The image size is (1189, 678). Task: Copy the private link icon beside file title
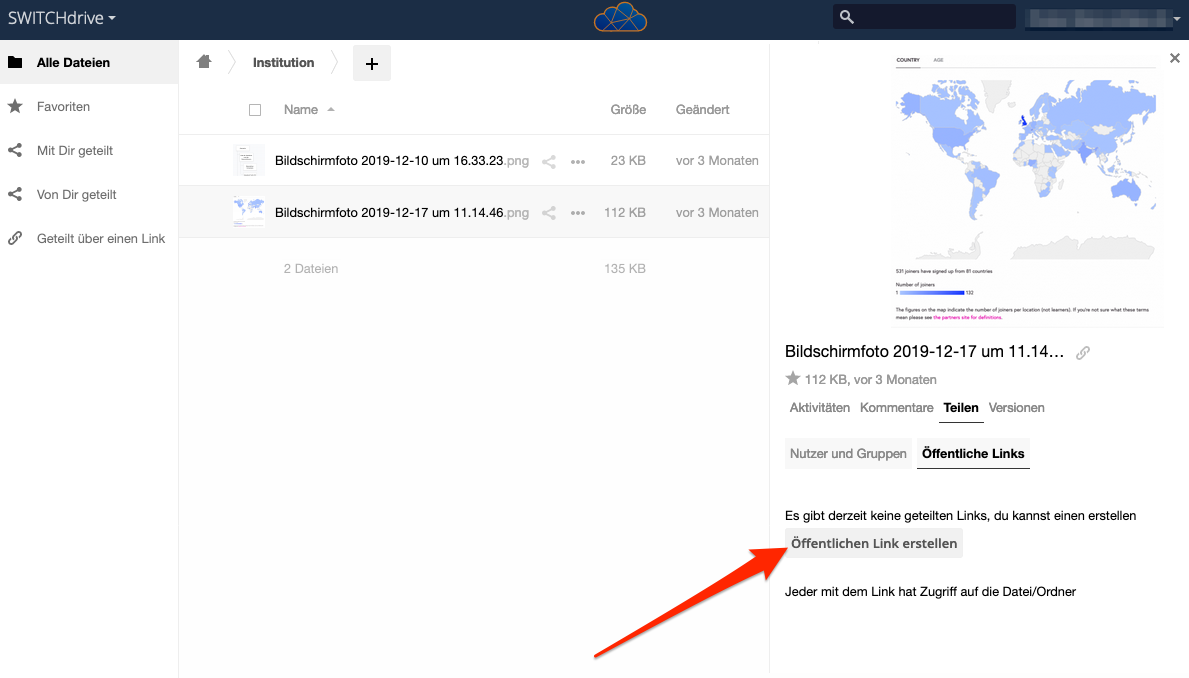point(1082,353)
